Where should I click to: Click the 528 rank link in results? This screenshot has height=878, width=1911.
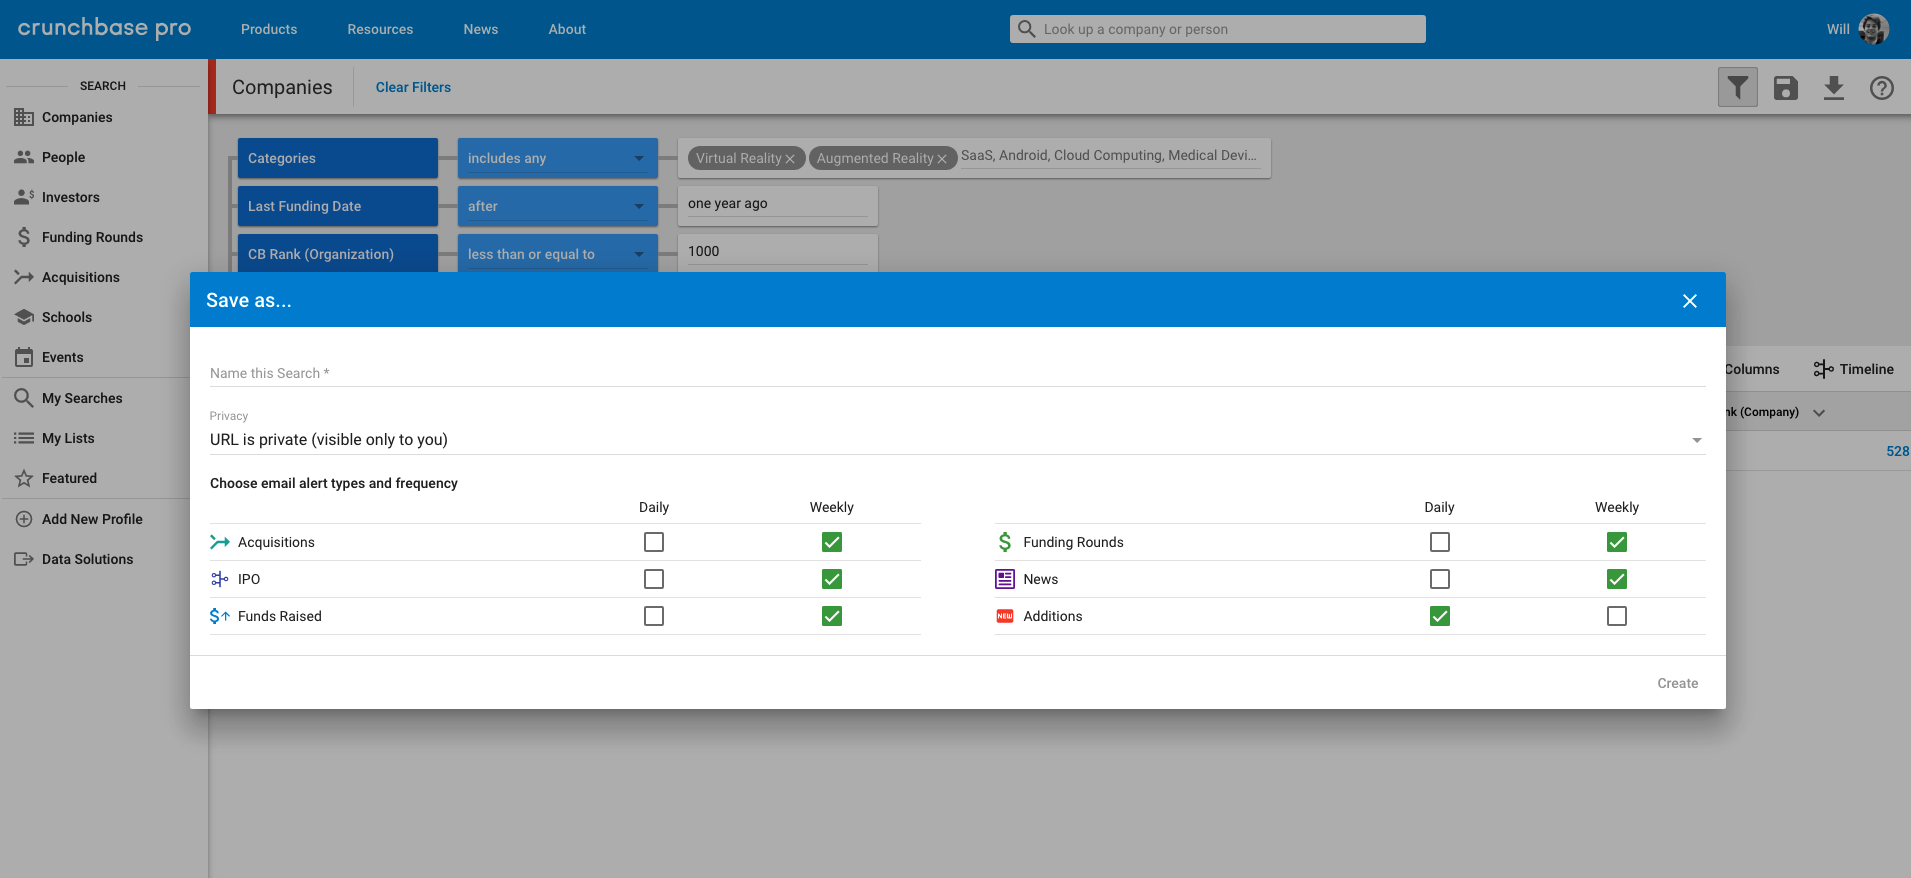pyautogui.click(x=1898, y=451)
